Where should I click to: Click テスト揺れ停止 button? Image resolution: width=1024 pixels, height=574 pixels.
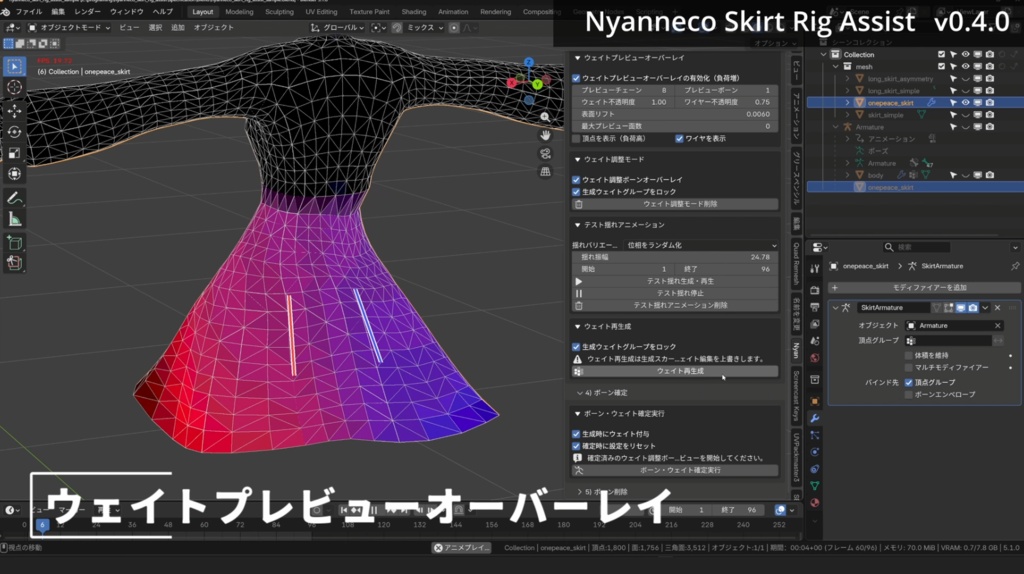click(x=675, y=294)
